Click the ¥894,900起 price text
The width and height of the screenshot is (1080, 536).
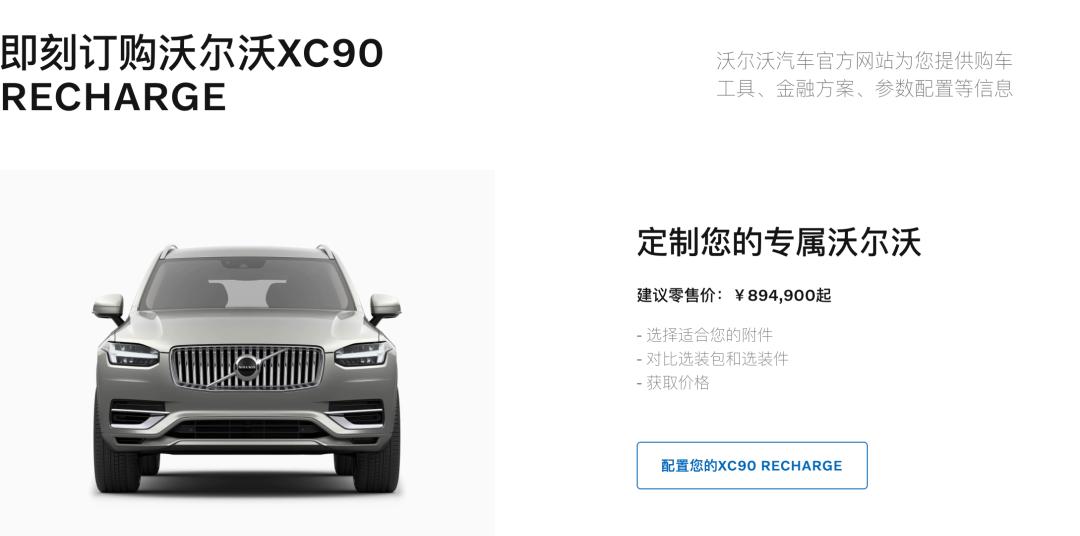click(x=782, y=296)
